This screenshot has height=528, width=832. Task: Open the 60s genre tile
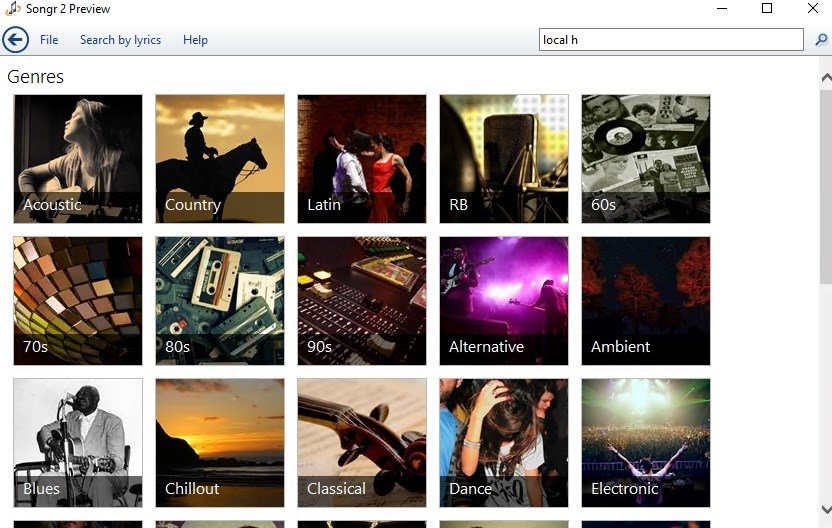pos(646,159)
